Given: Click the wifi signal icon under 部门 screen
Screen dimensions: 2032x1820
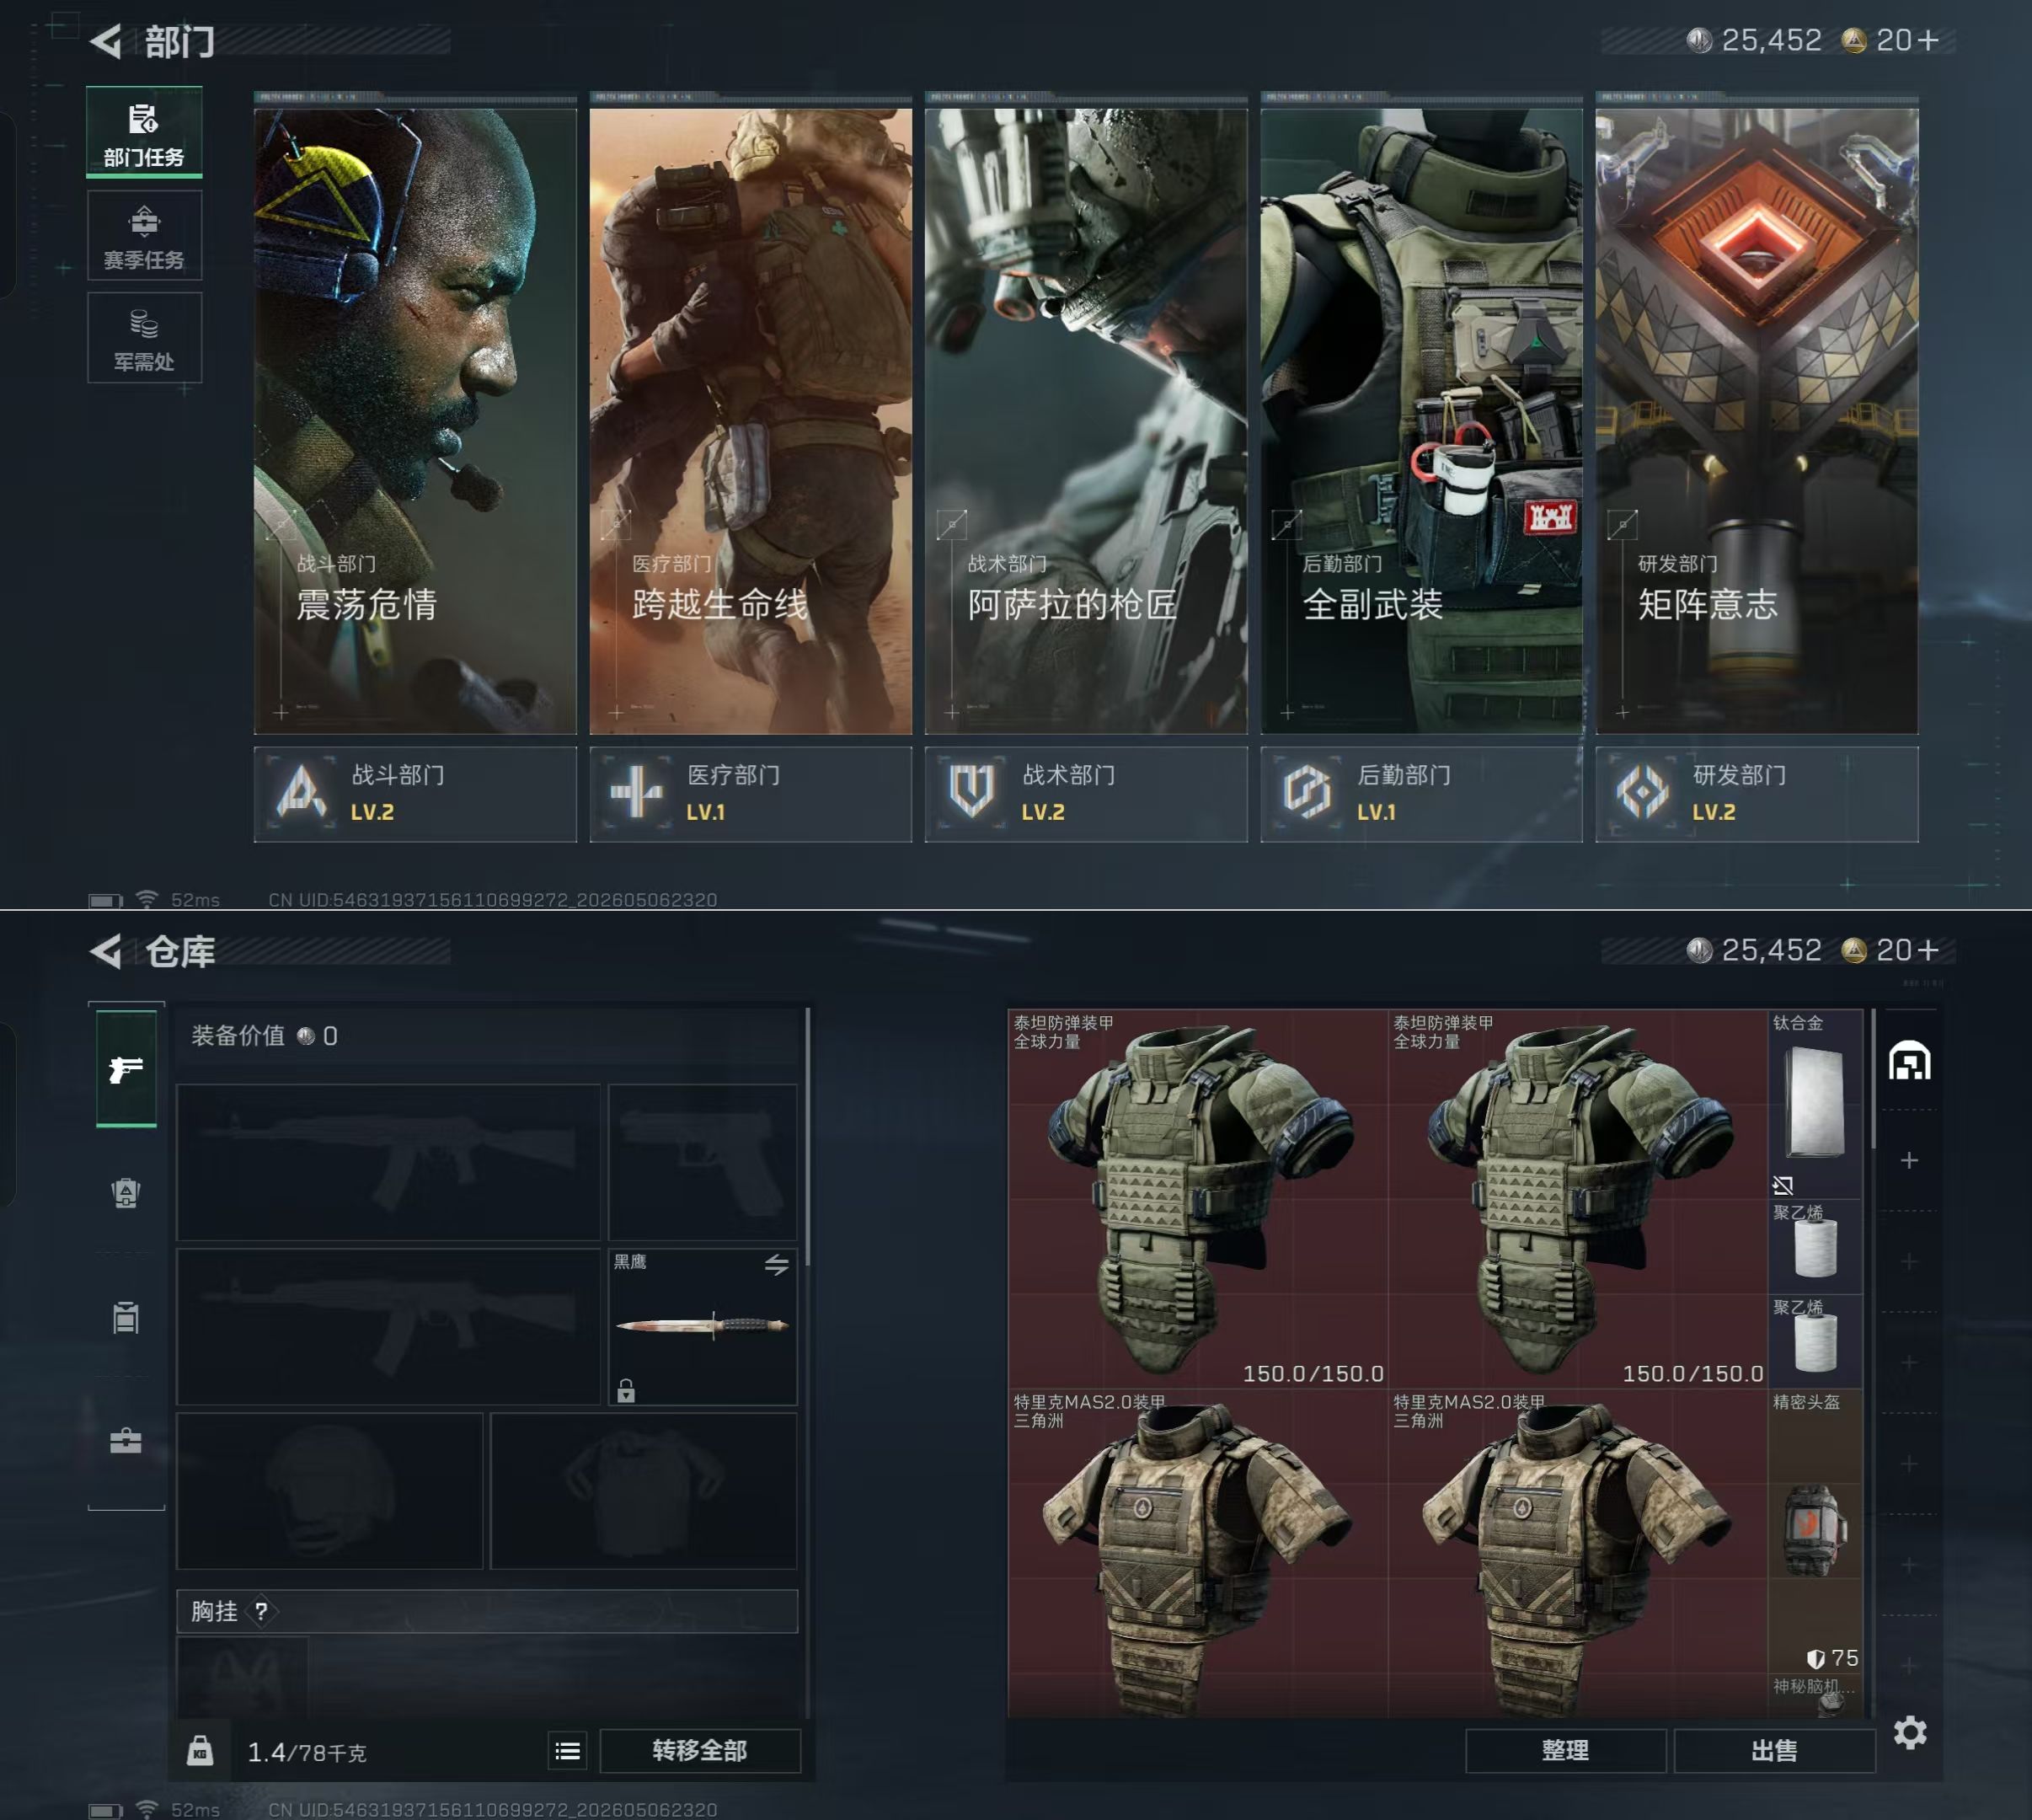Looking at the screenshot, I should [x=147, y=899].
